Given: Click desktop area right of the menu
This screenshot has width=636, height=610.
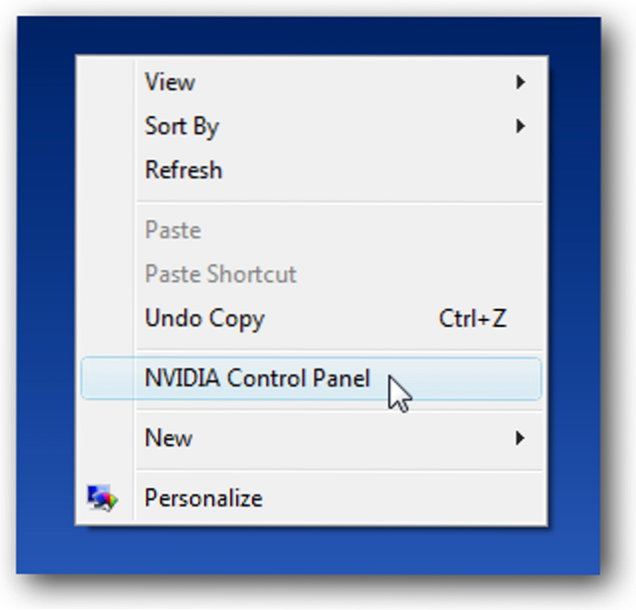Looking at the screenshot, I should [x=575, y=300].
